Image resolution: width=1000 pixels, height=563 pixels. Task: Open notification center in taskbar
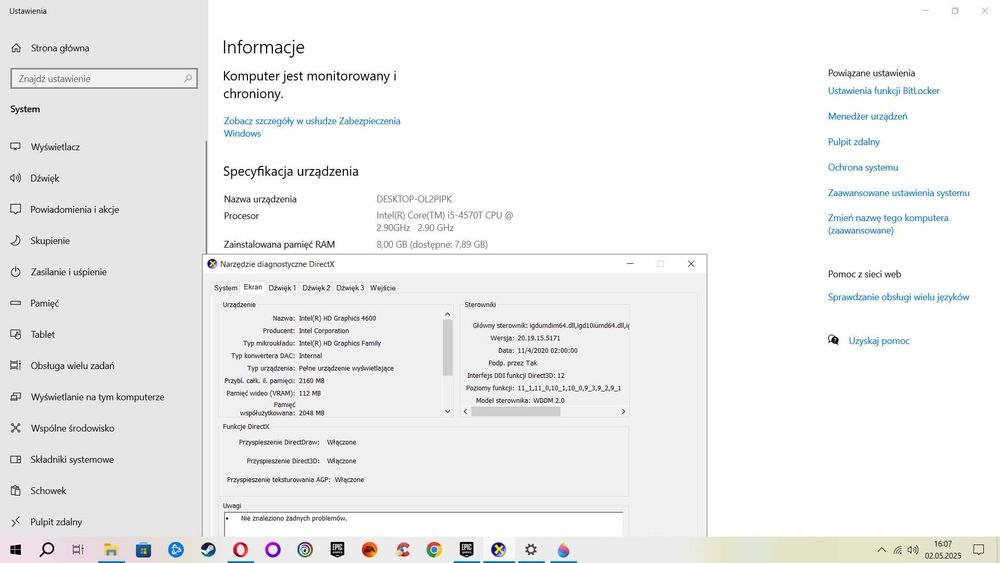tap(978, 550)
